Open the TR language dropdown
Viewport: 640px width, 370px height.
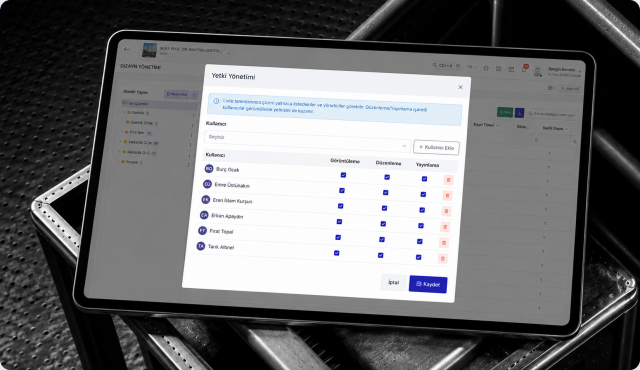coord(472,67)
